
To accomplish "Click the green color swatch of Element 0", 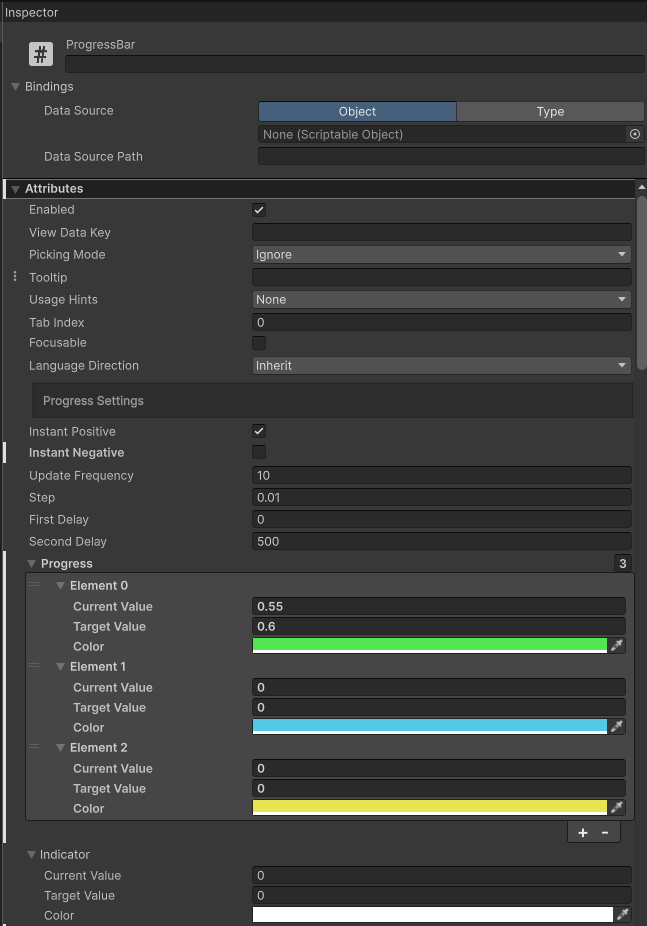I will coord(430,646).
